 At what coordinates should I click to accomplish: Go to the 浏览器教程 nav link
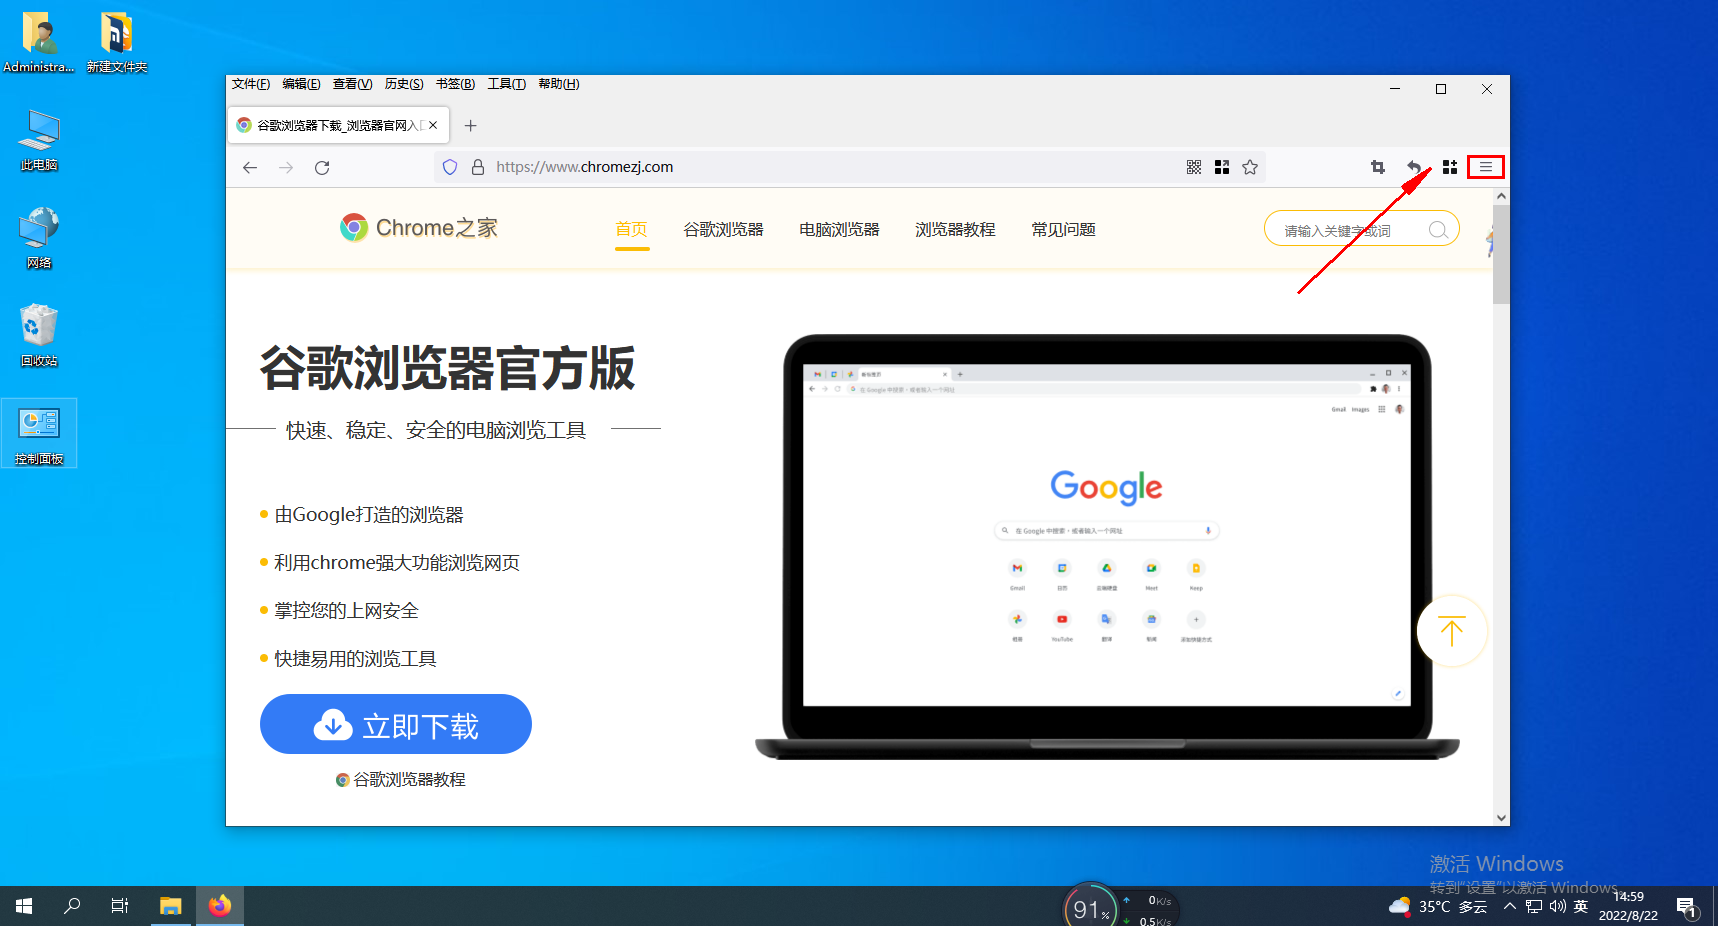955,230
